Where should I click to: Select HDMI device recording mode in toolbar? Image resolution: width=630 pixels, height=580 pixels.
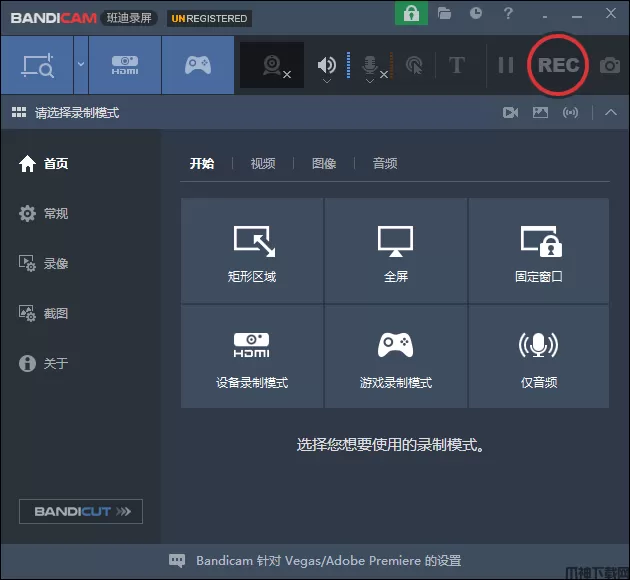pyautogui.click(x=125, y=65)
